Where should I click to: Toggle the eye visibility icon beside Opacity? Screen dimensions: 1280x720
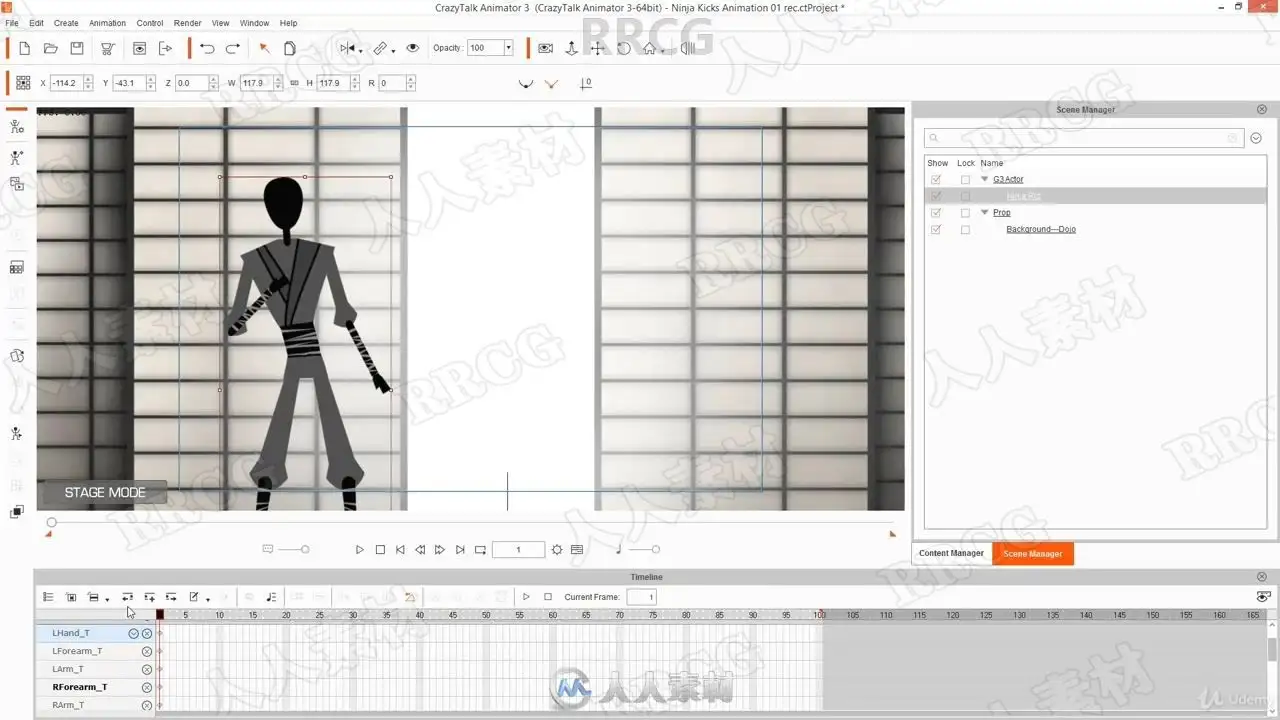pyautogui.click(x=411, y=48)
